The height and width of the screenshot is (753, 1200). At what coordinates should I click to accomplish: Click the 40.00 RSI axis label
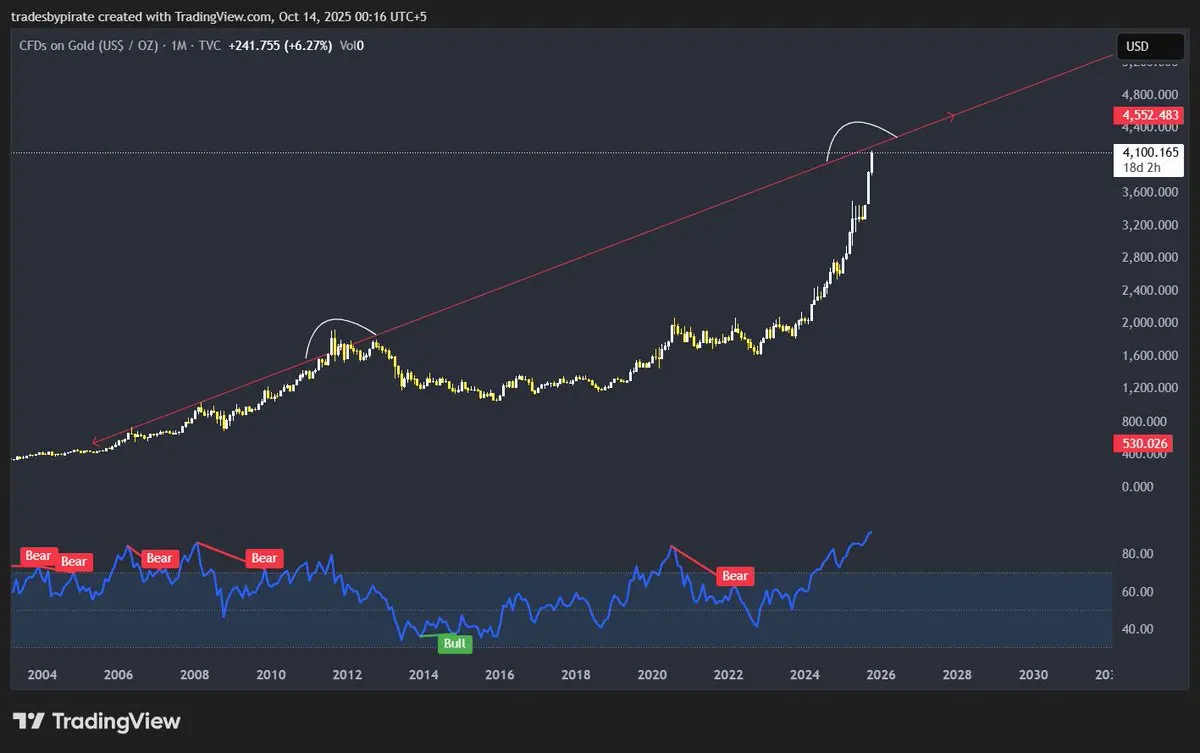[1139, 629]
